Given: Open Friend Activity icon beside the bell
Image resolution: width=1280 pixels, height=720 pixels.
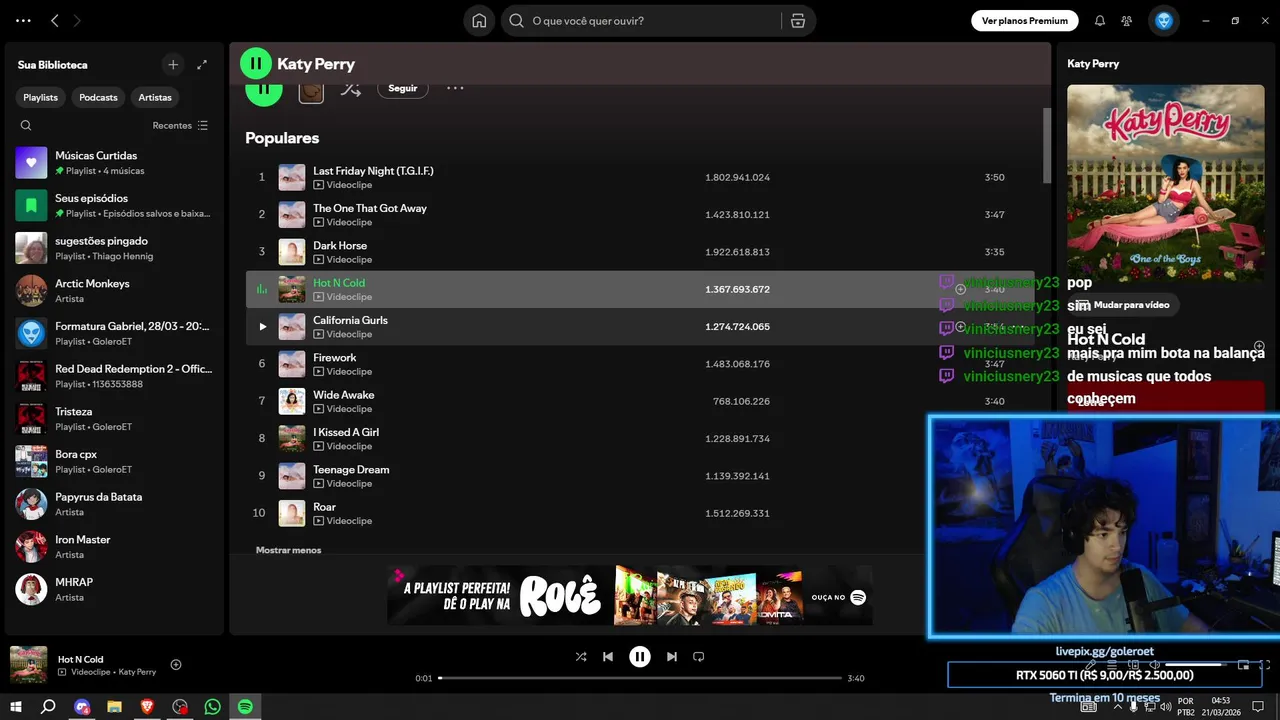Looking at the screenshot, I should click(x=1127, y=21).
